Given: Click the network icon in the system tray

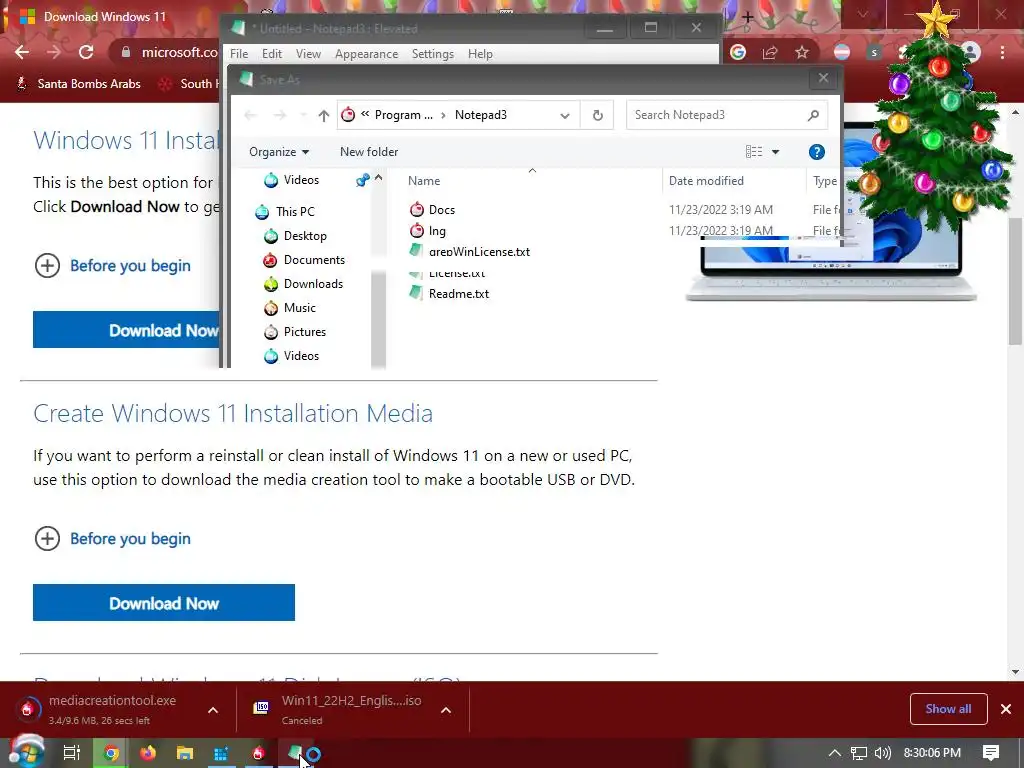Looking at the screenshot, I should (x=859, y=753).
